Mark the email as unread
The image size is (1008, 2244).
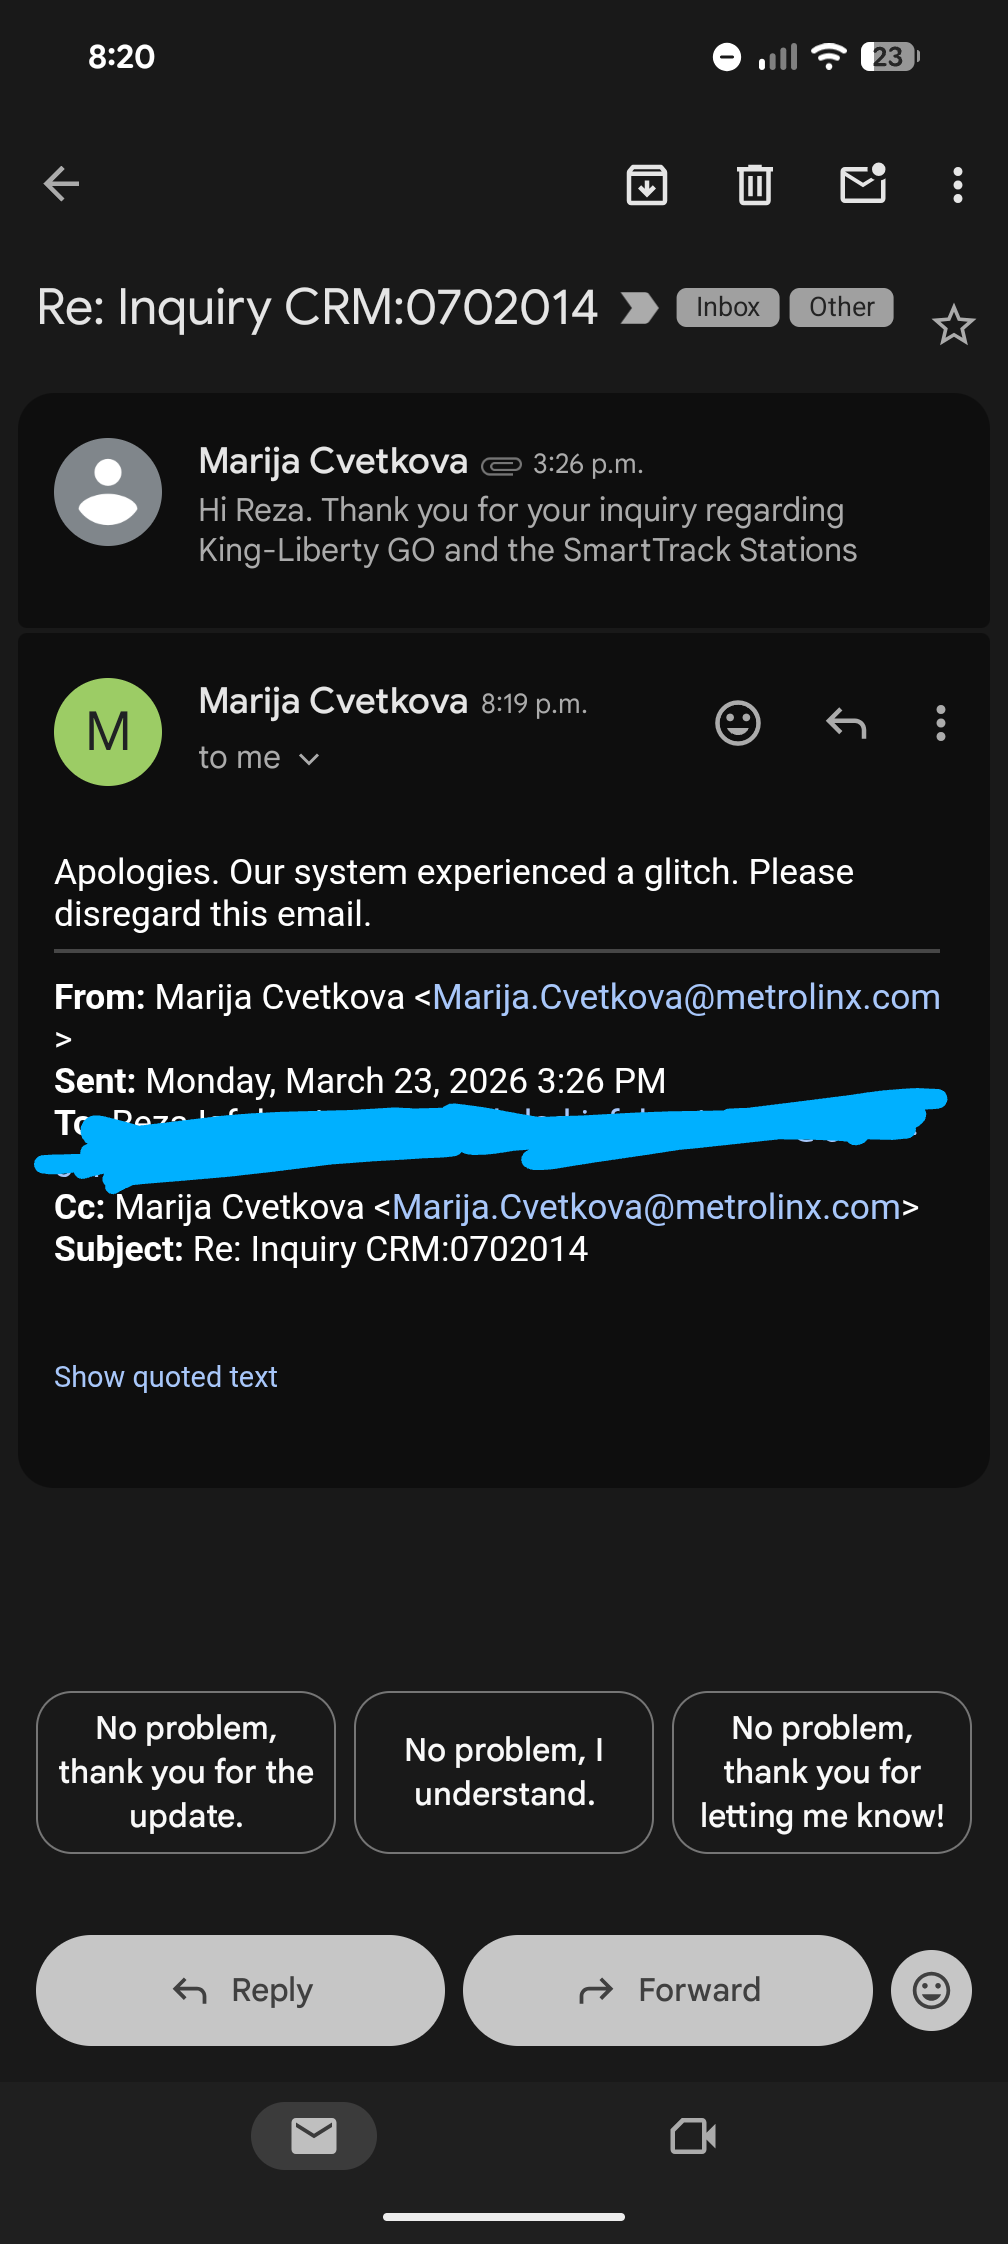click(862, 184)
